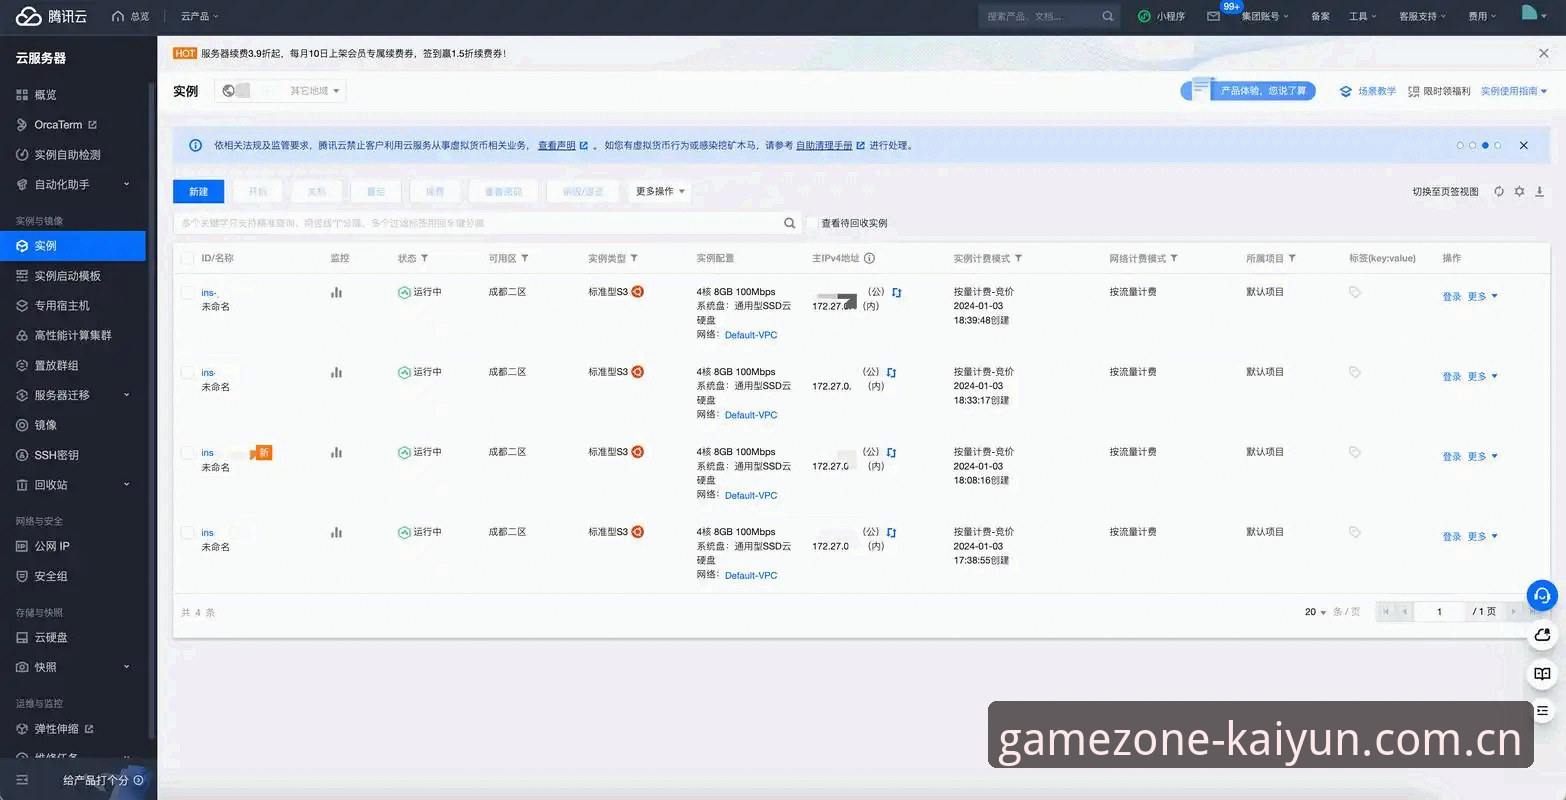The image size is (1566, 800).
Task: Refresh the instance list
Action: pos(1499,191)
